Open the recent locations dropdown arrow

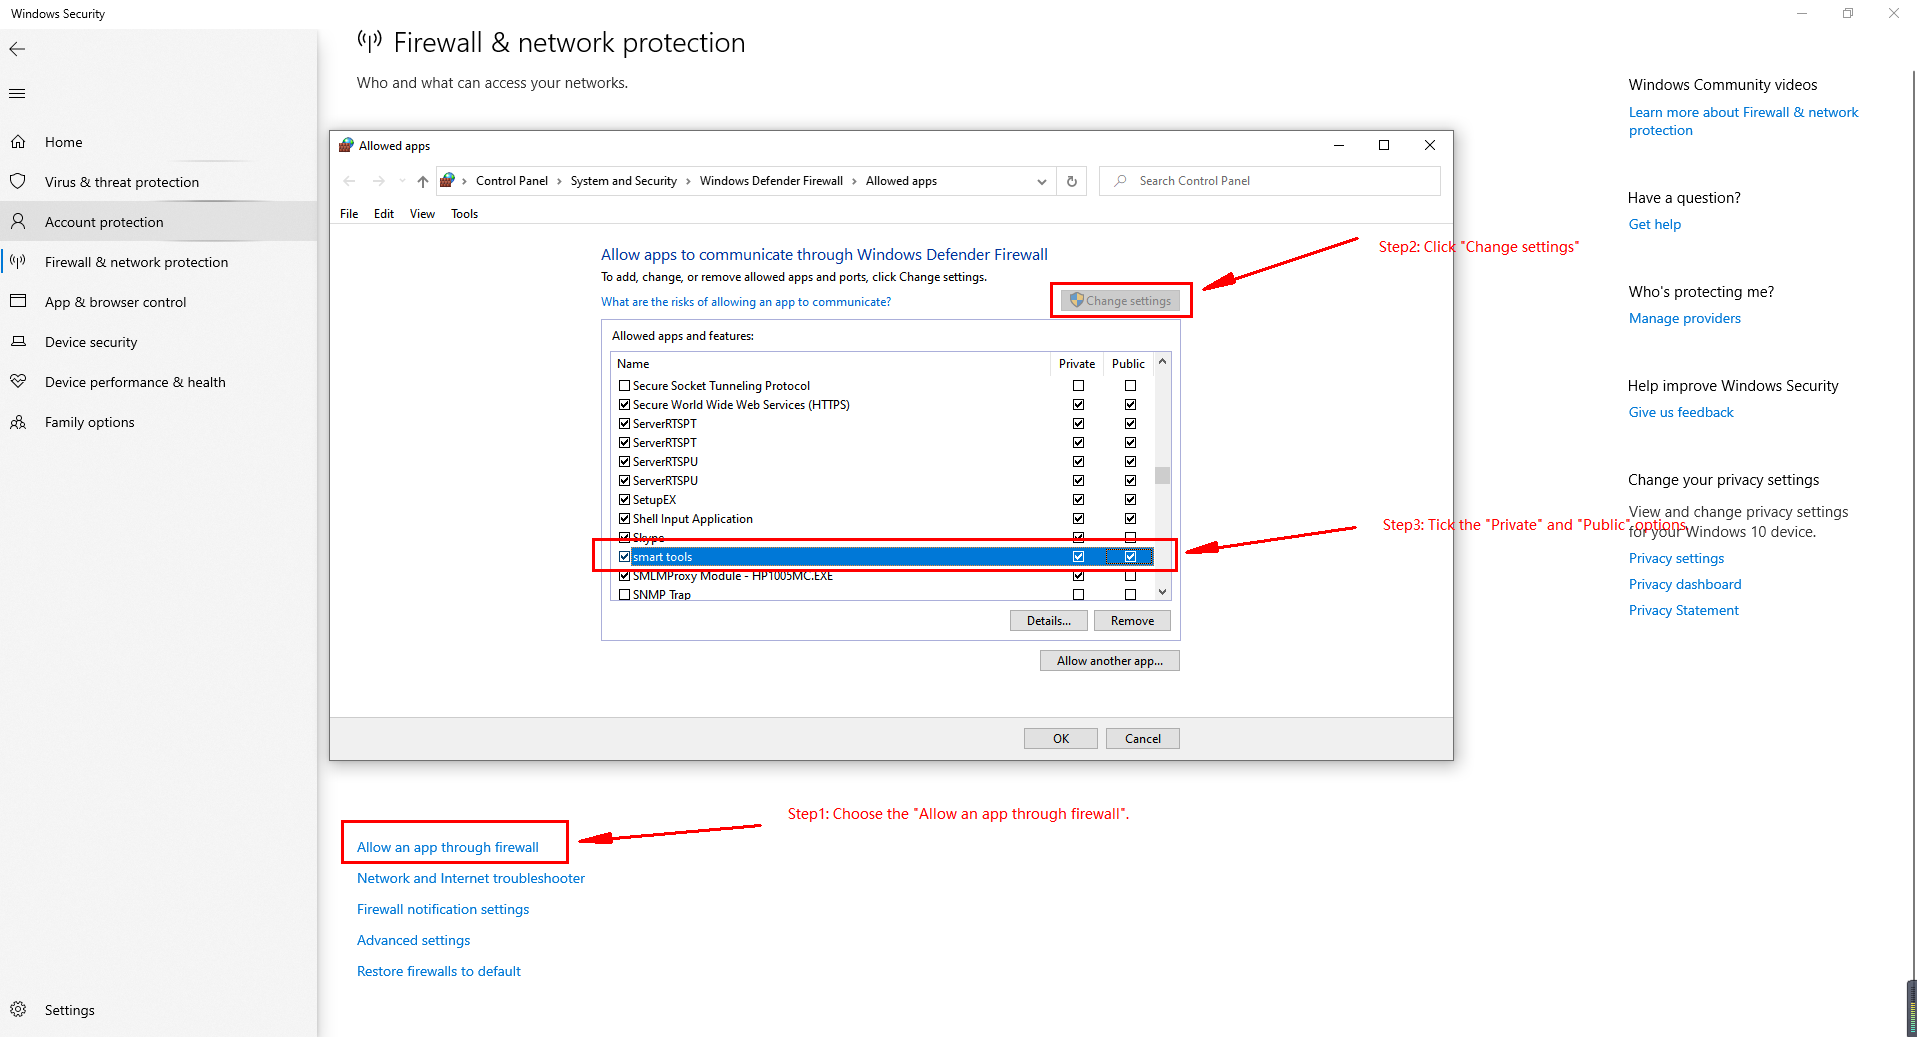(x=402, y=181)
